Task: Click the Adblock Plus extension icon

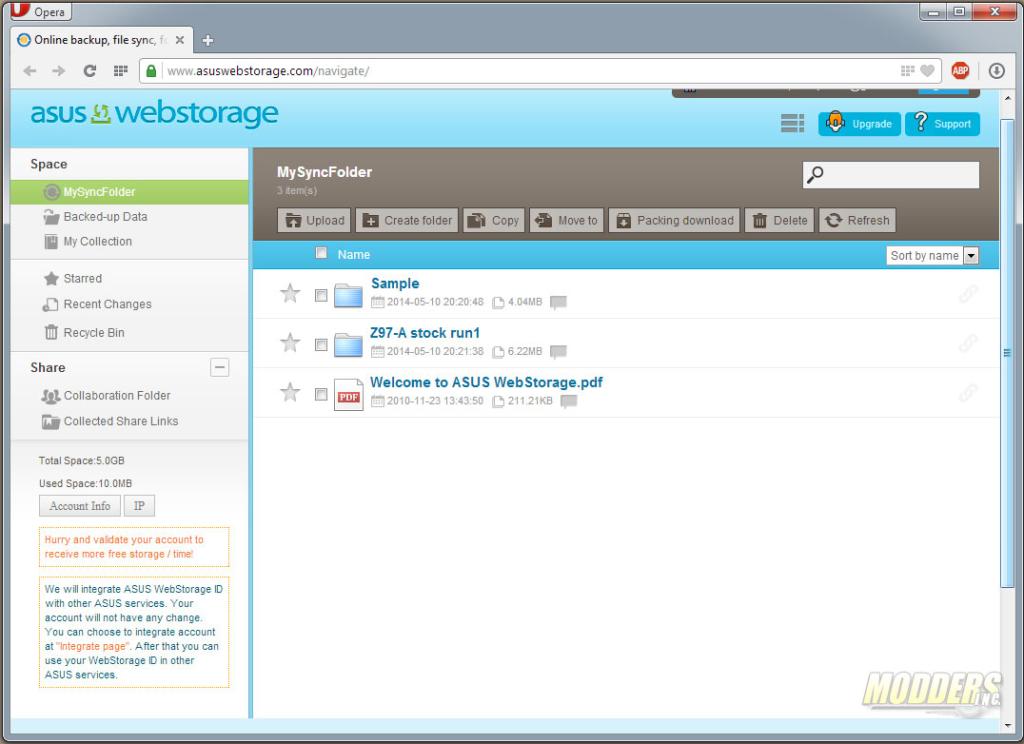Action: pyautogui.click(x=960, y=71)
